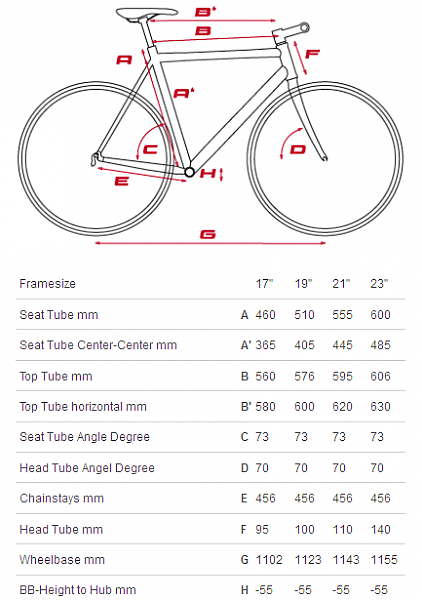Screen dimensions: 422x600
Task: Click the Seat Tube Center-Center mm label
Action: click(98, 345)
